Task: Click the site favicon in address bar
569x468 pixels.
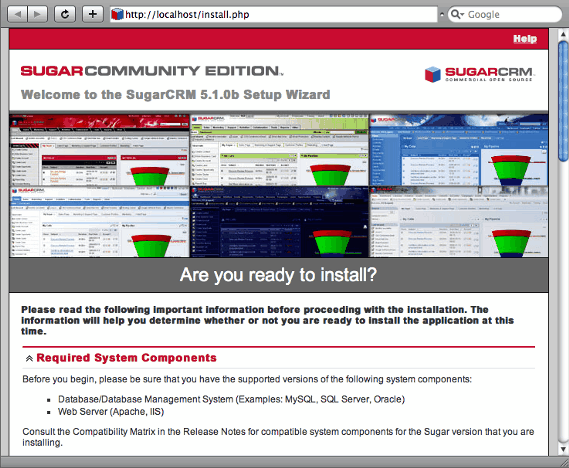Action: [117, 15]
